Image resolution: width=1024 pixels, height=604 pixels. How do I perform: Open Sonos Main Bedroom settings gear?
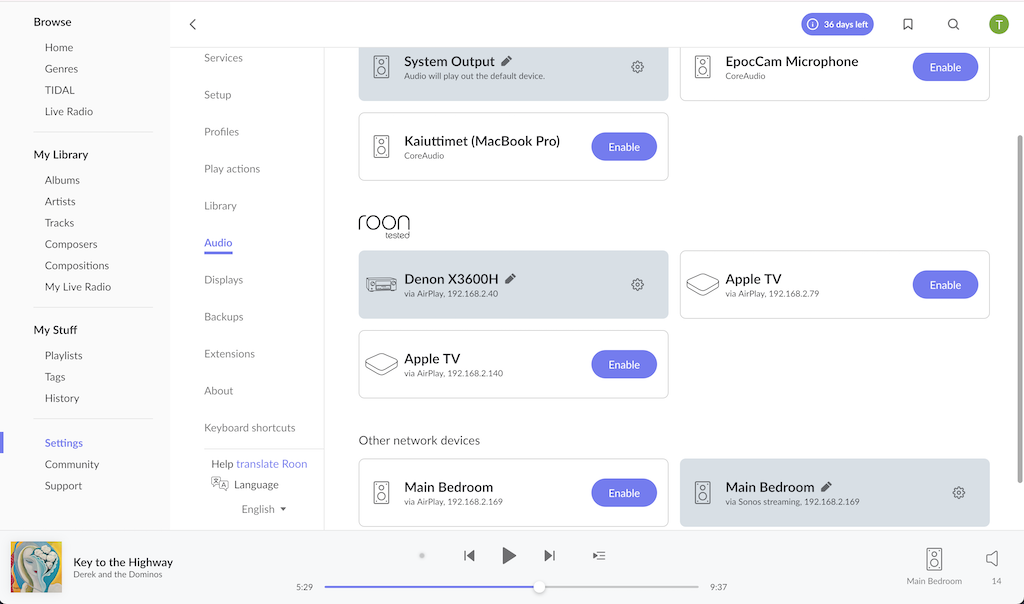(959, 493)
